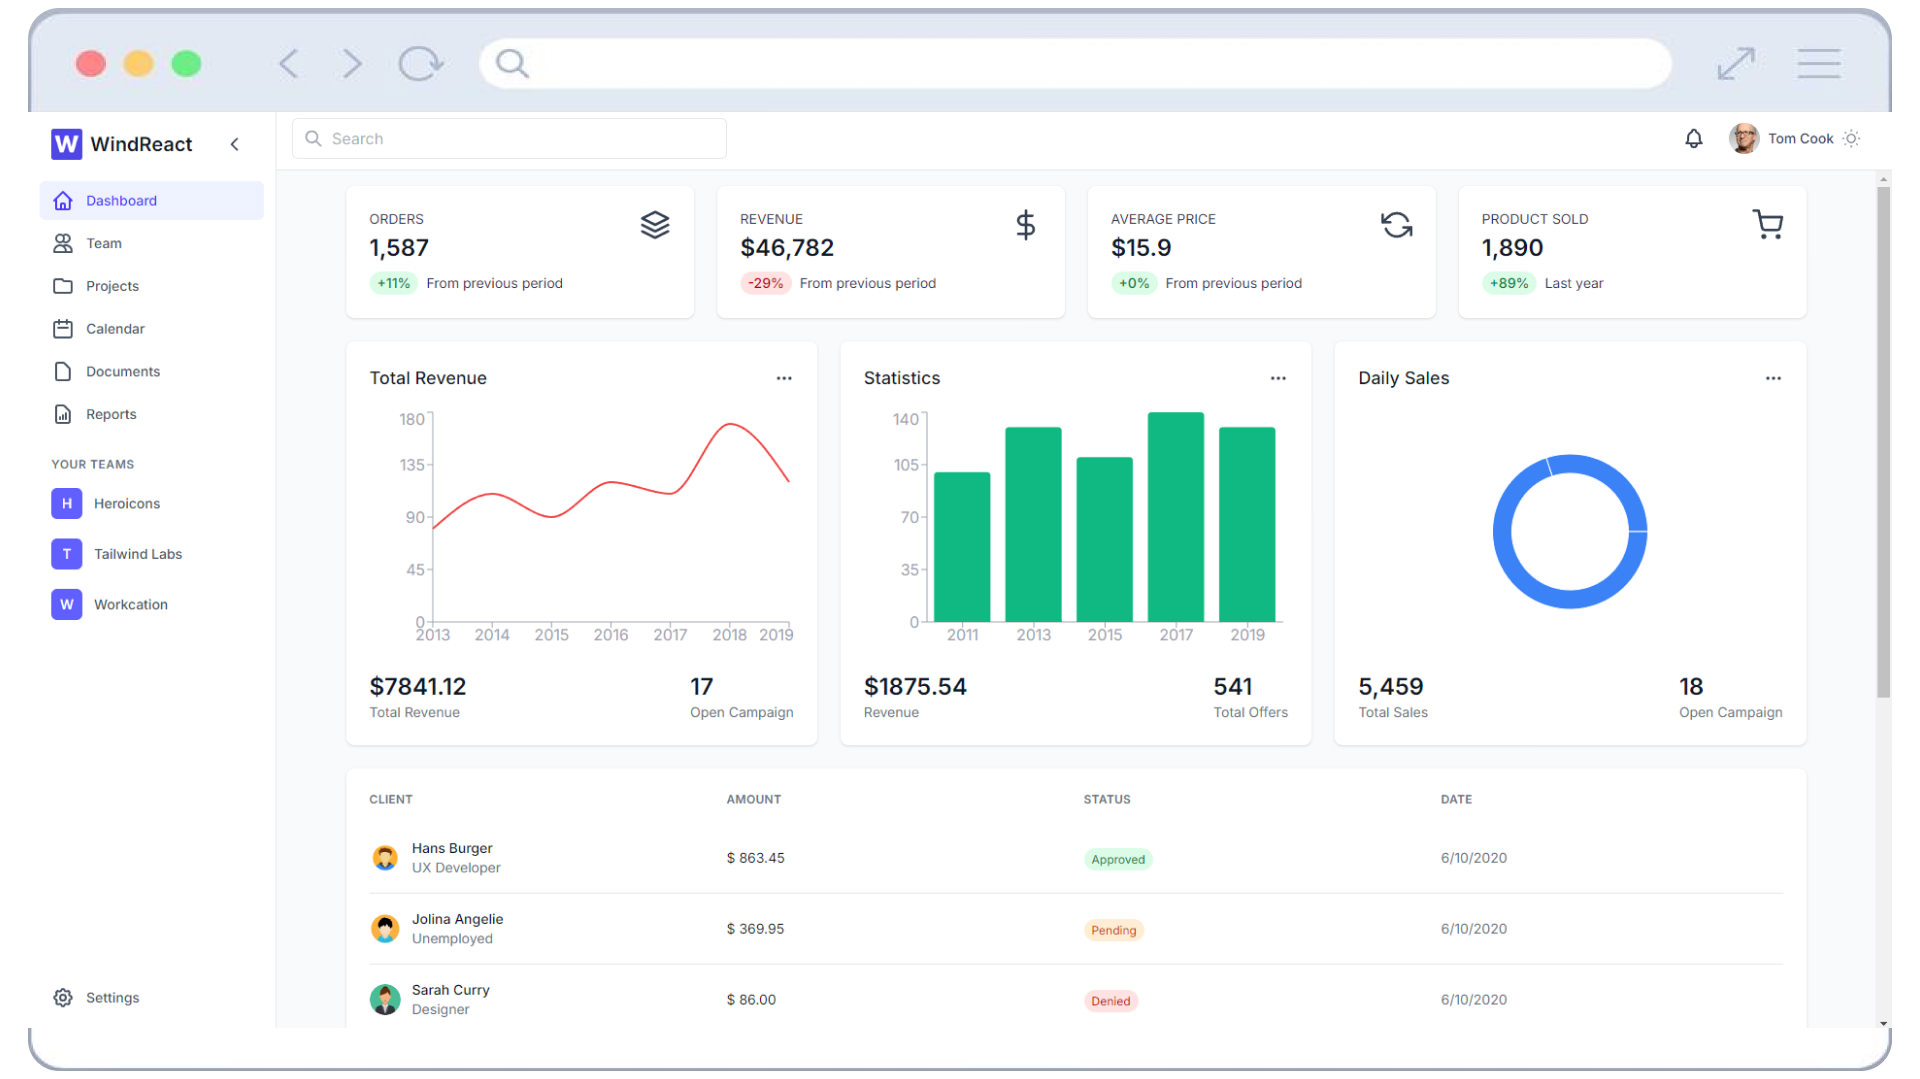Click Sarah Curry's avatar
This screenshot has width=1920, height=1079.
(385, 999)
